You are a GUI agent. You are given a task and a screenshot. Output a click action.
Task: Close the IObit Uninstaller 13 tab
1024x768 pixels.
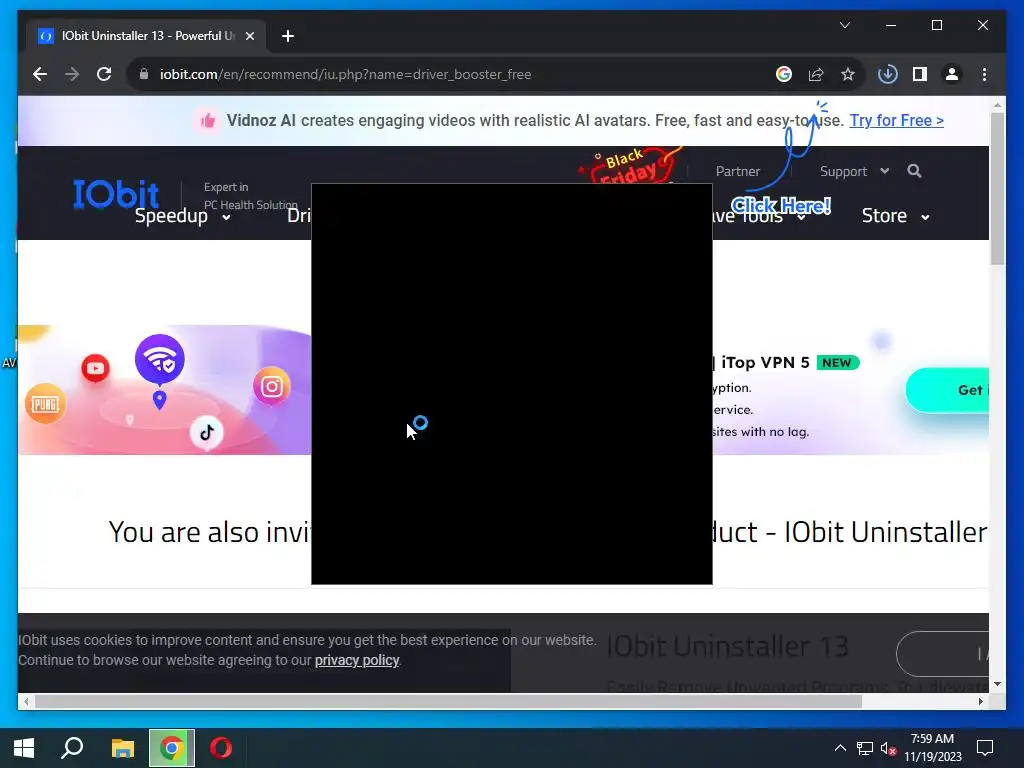pyautogui.click(x=249, y=36)
